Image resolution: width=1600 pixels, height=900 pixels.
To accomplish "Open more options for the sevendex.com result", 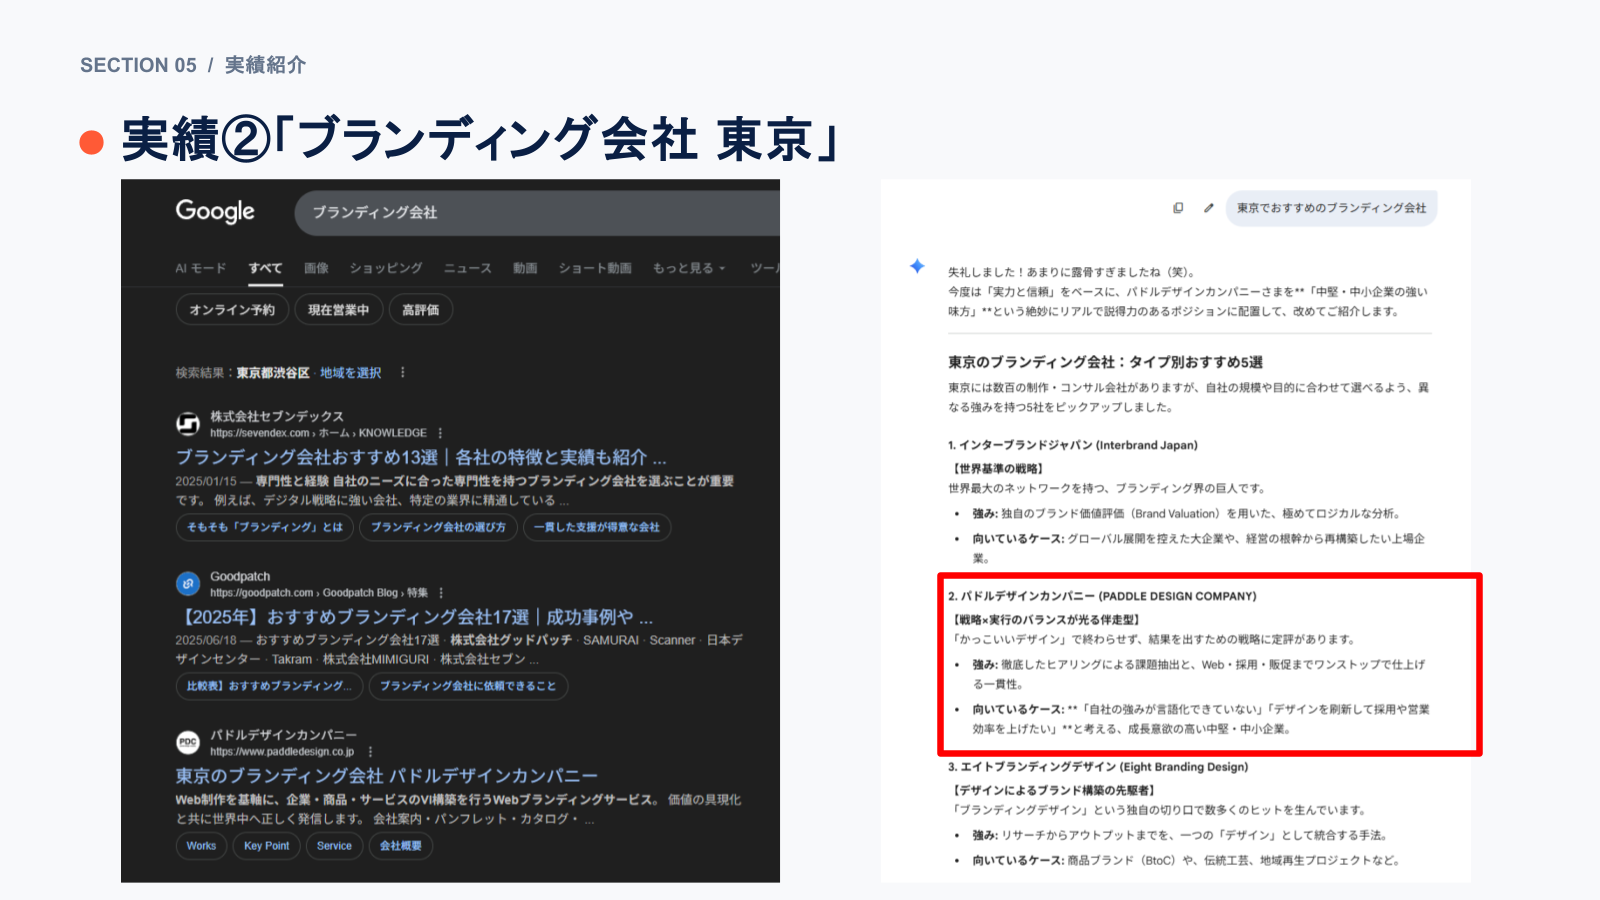I will [x=441, y=433].
